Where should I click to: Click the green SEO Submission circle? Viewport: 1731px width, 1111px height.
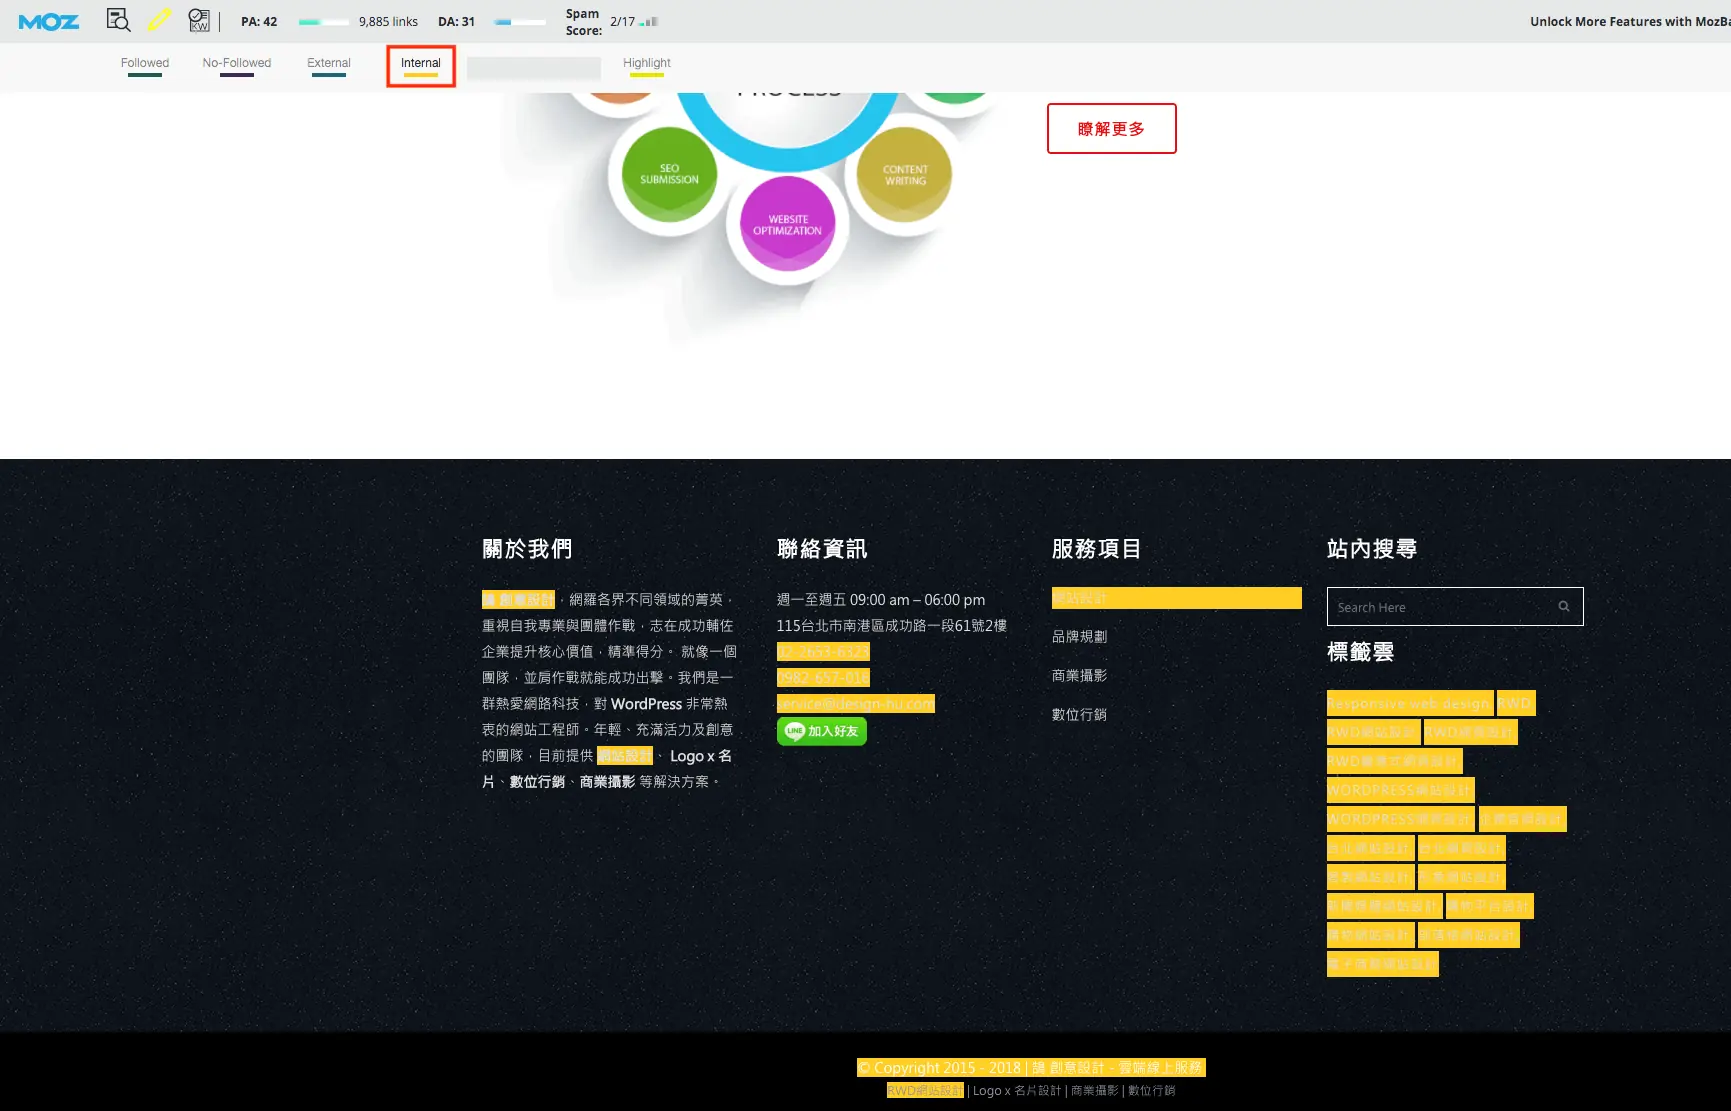tap(669, 174)
